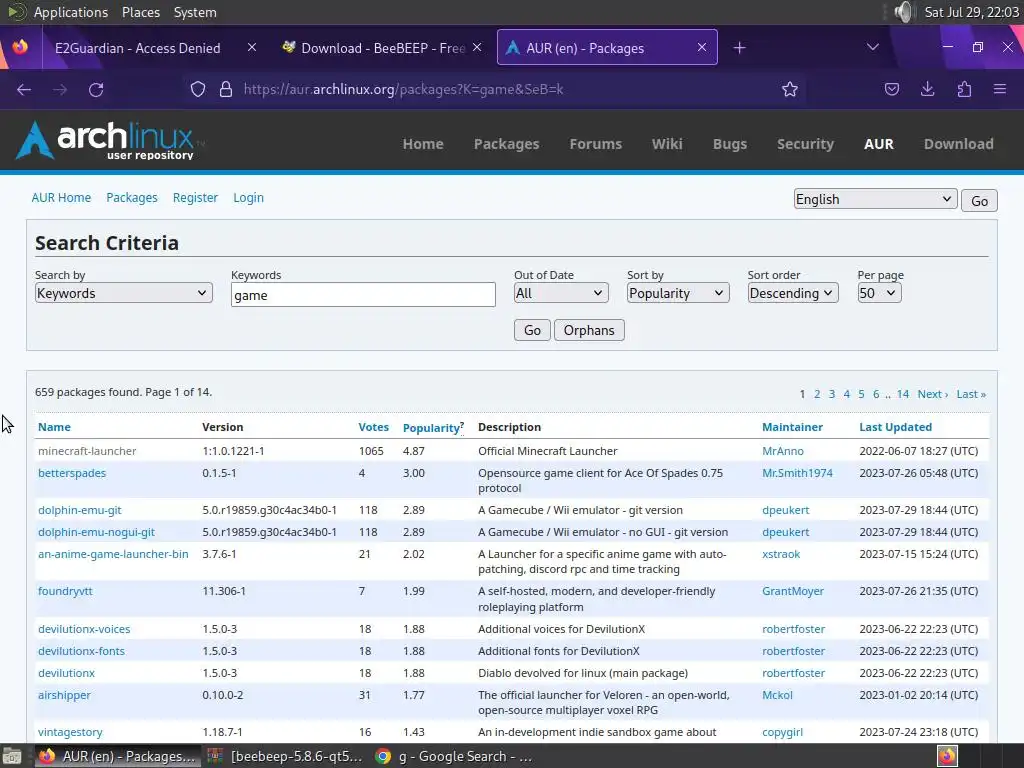Click the tracking protection shield icon
Screen dimensions: 1024x768
(x=197, y=89)
